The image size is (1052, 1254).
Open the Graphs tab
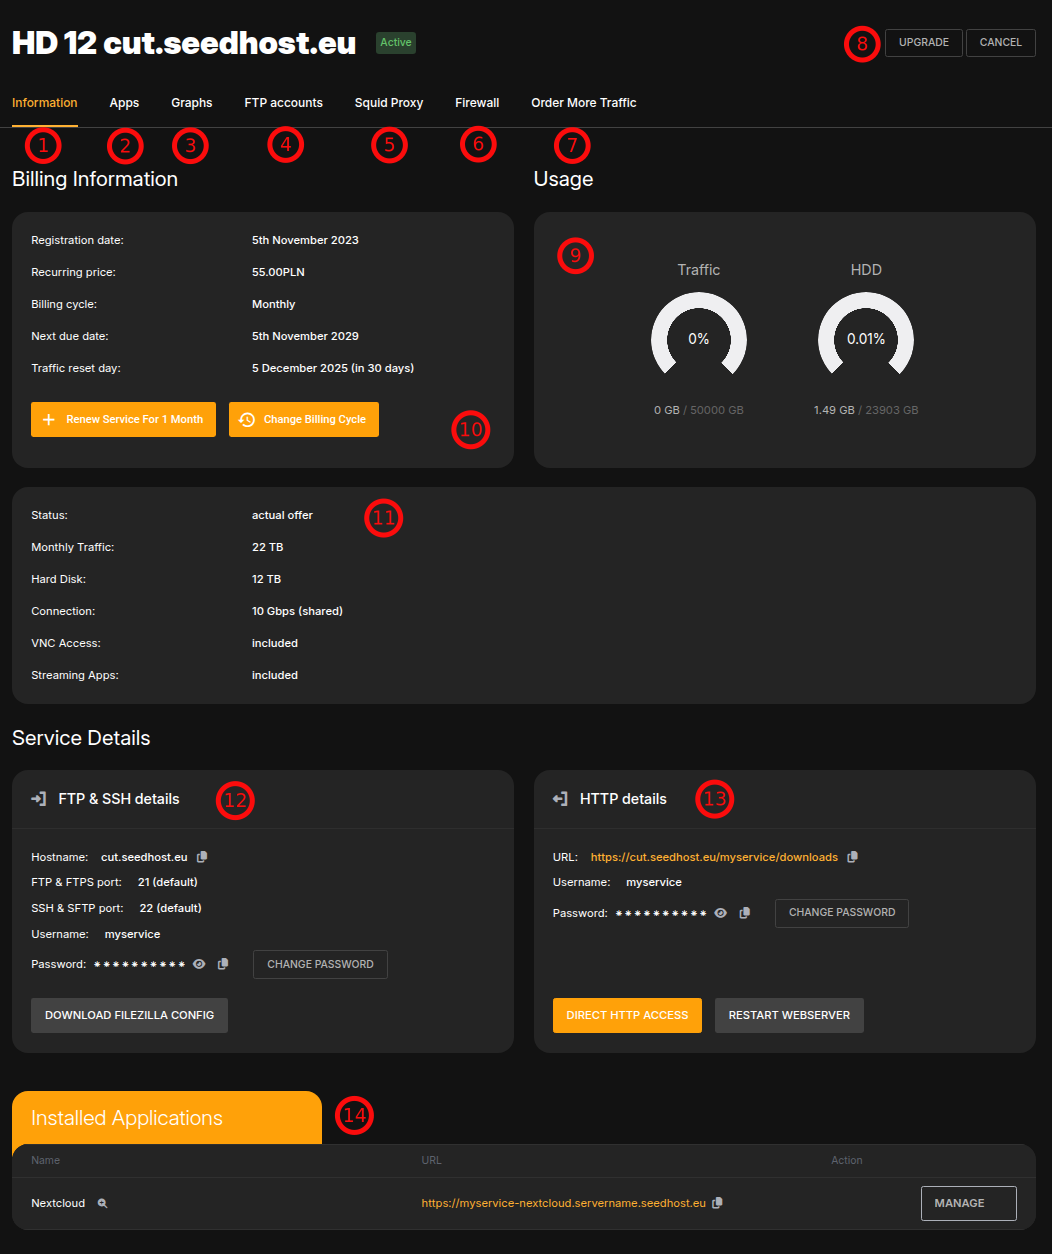tap(192, 103)
